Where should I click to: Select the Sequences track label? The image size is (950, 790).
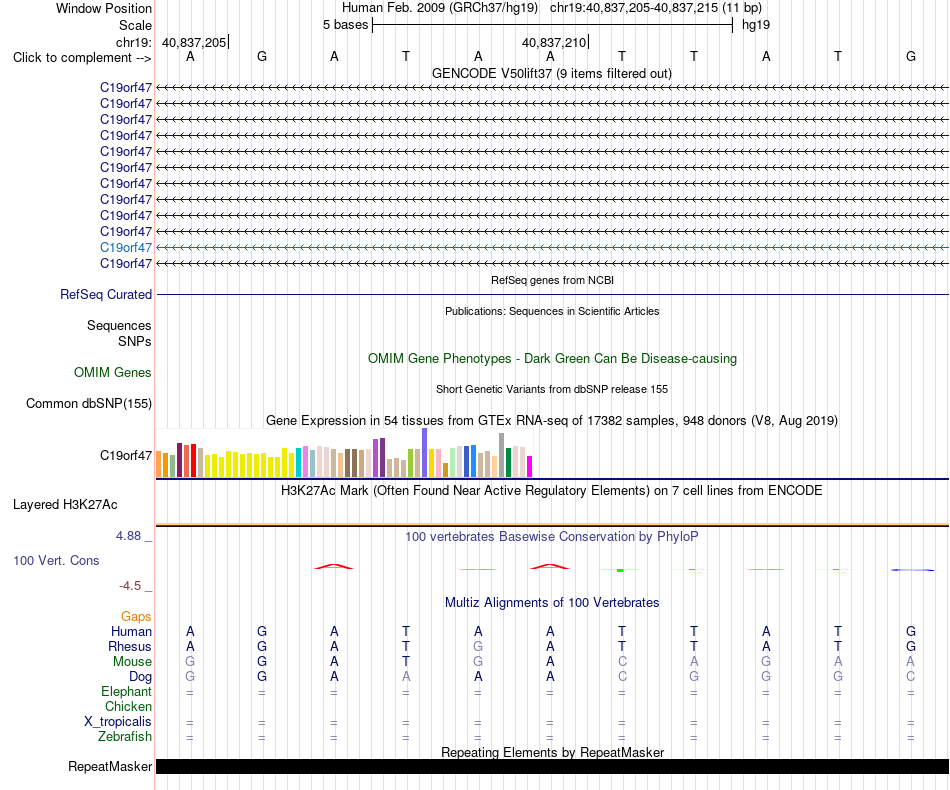point(119,325)
